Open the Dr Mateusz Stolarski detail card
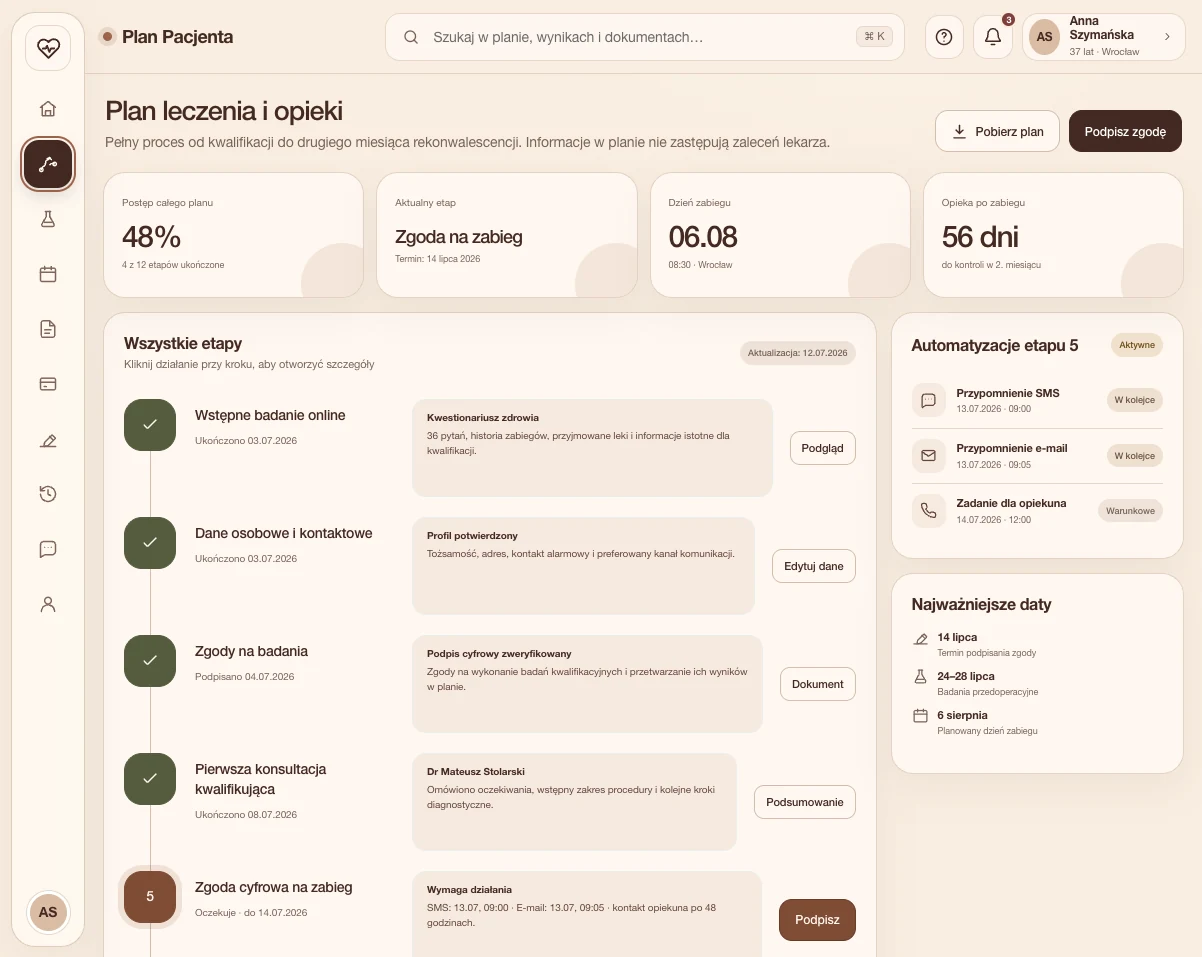The image size is (1202, 957). click(574, 802)
